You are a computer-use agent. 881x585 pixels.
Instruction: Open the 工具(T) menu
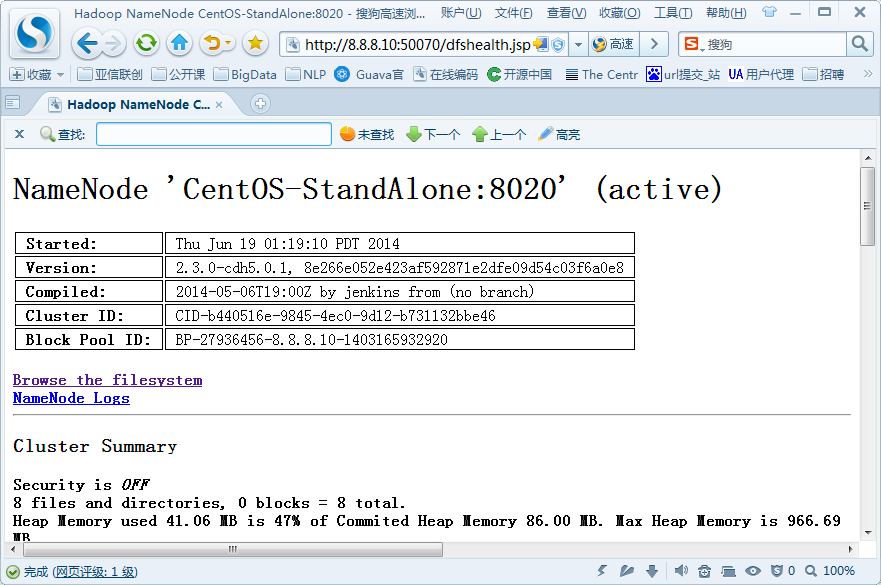point(673,13)
